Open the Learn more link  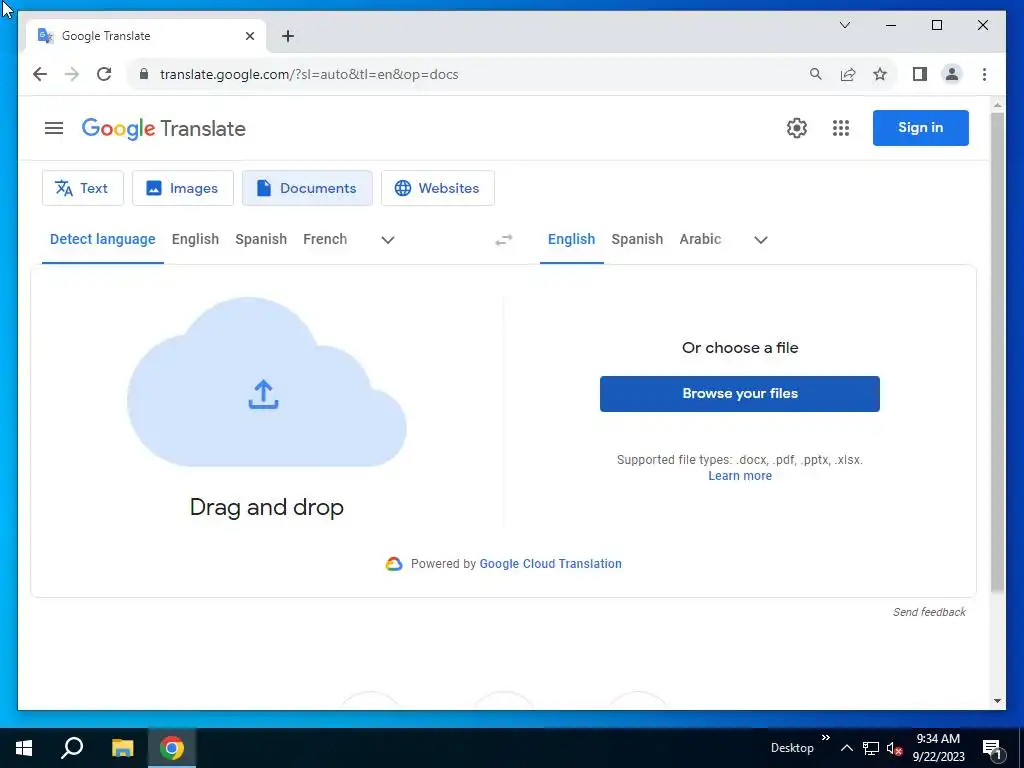[x=740, y=476]
